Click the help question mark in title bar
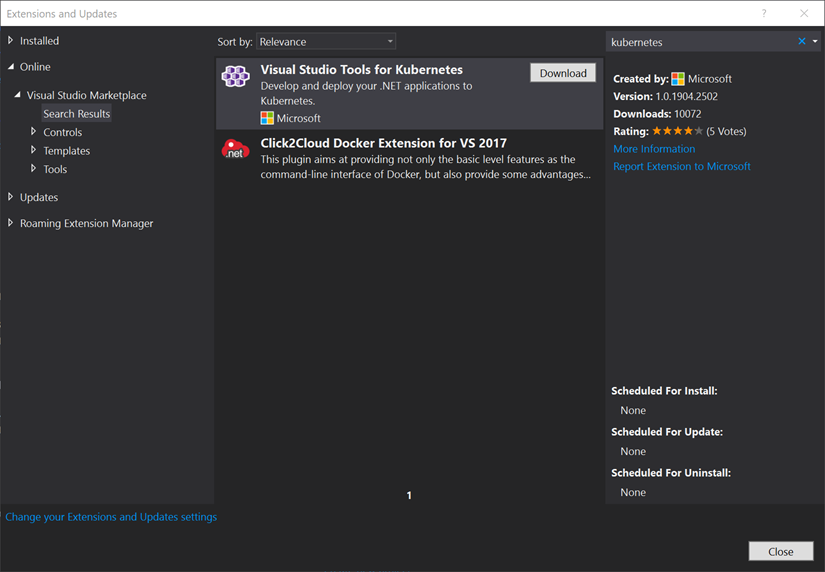 [x=764, y=14]
